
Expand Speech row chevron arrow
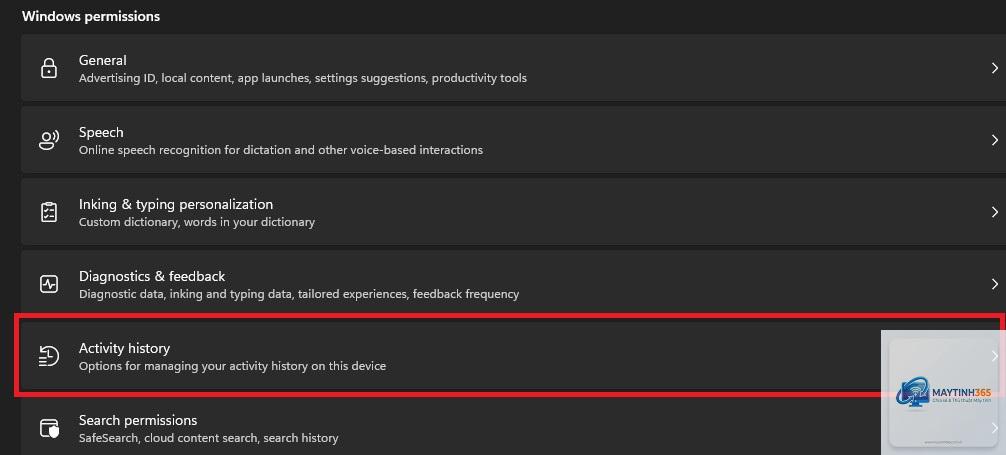pos(995,140)
